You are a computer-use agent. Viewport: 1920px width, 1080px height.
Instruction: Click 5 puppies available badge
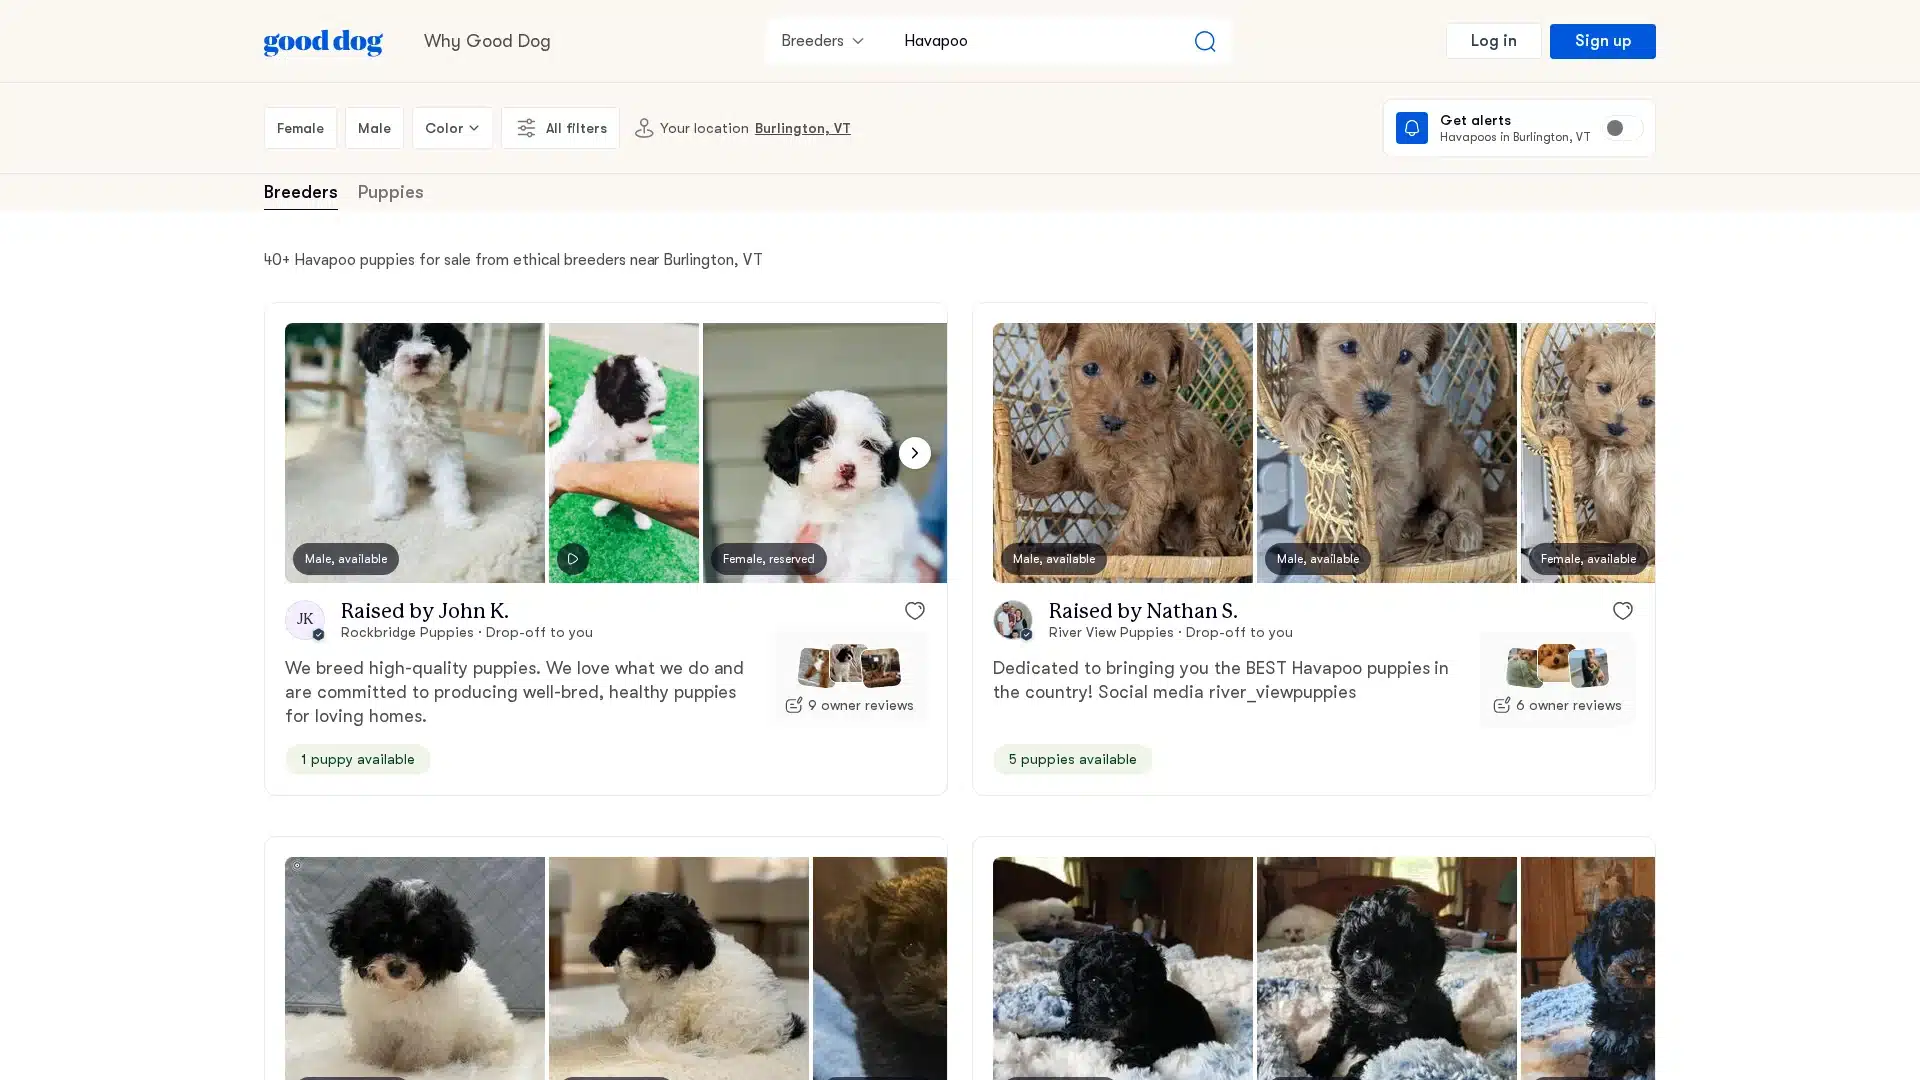click(x=1072, y=759)
